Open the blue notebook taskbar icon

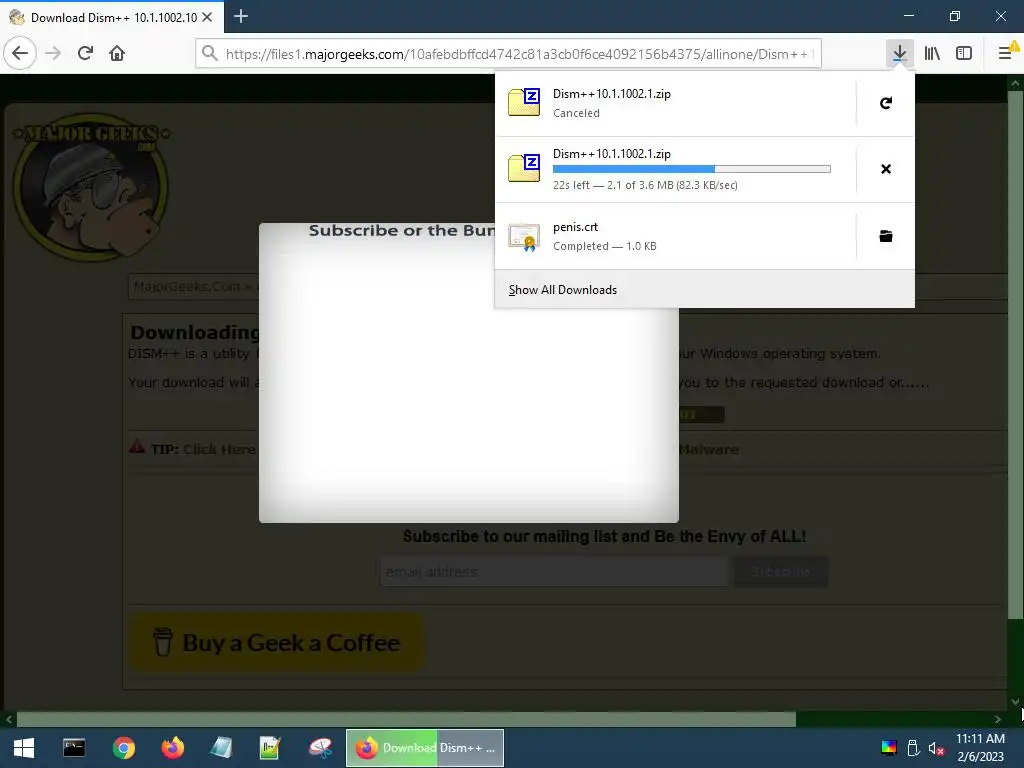pos(221,748)
